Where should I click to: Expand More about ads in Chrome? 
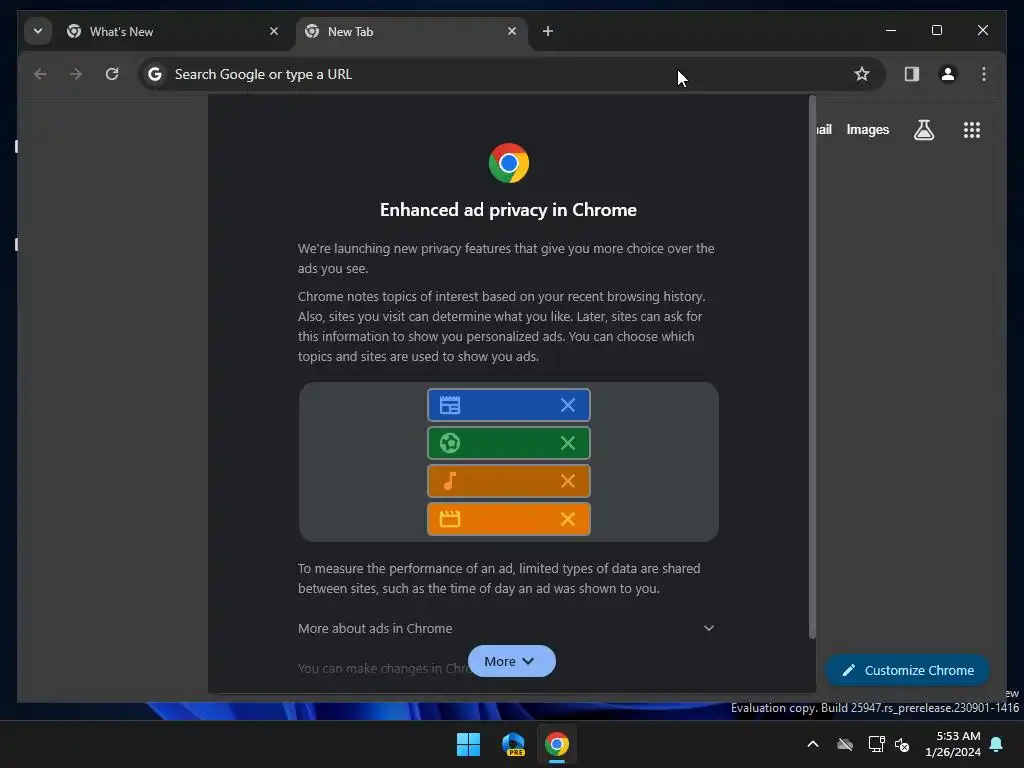point(506,628)
